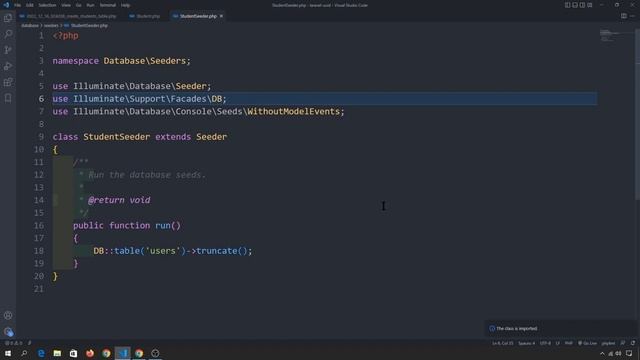Image resolution: width=640 pixels, height=360 pixels.
Task: Open the Edit menu
Action: click(x=30, y=5)
